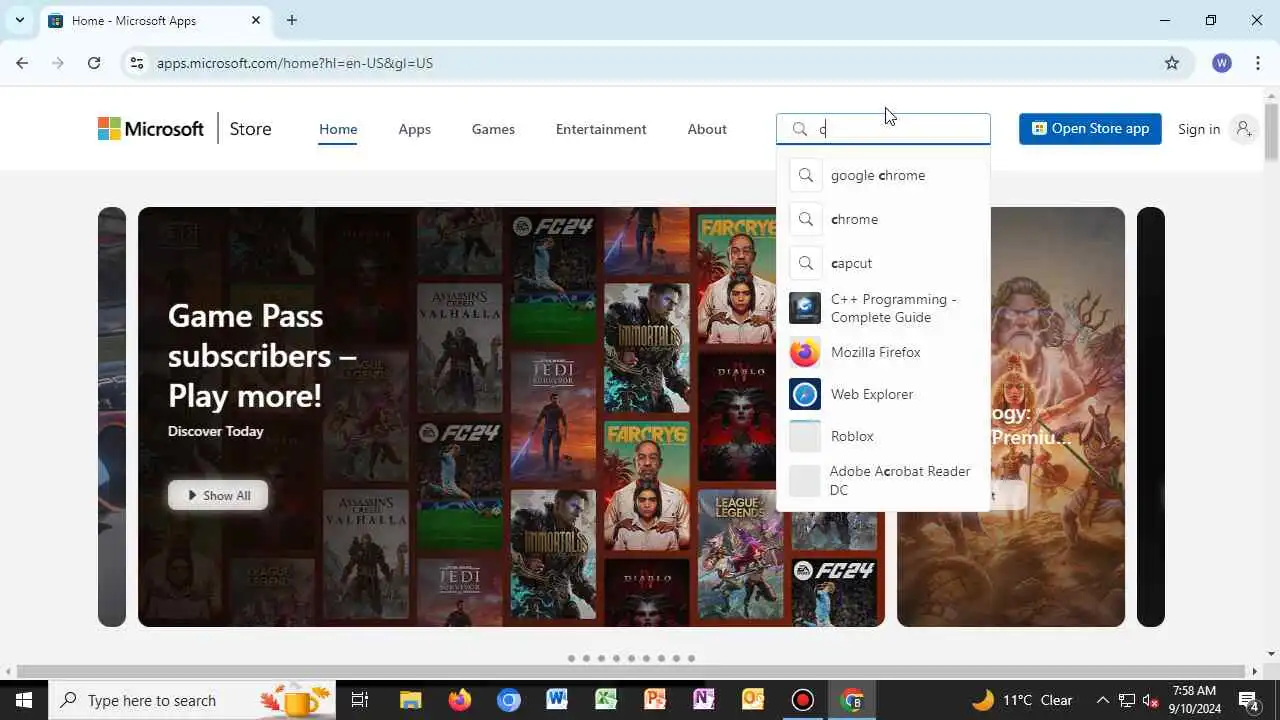The height and width of the screenshot is (720, 1280).
Task: Select the last carousel pagination dot
Action: point(691,658)
